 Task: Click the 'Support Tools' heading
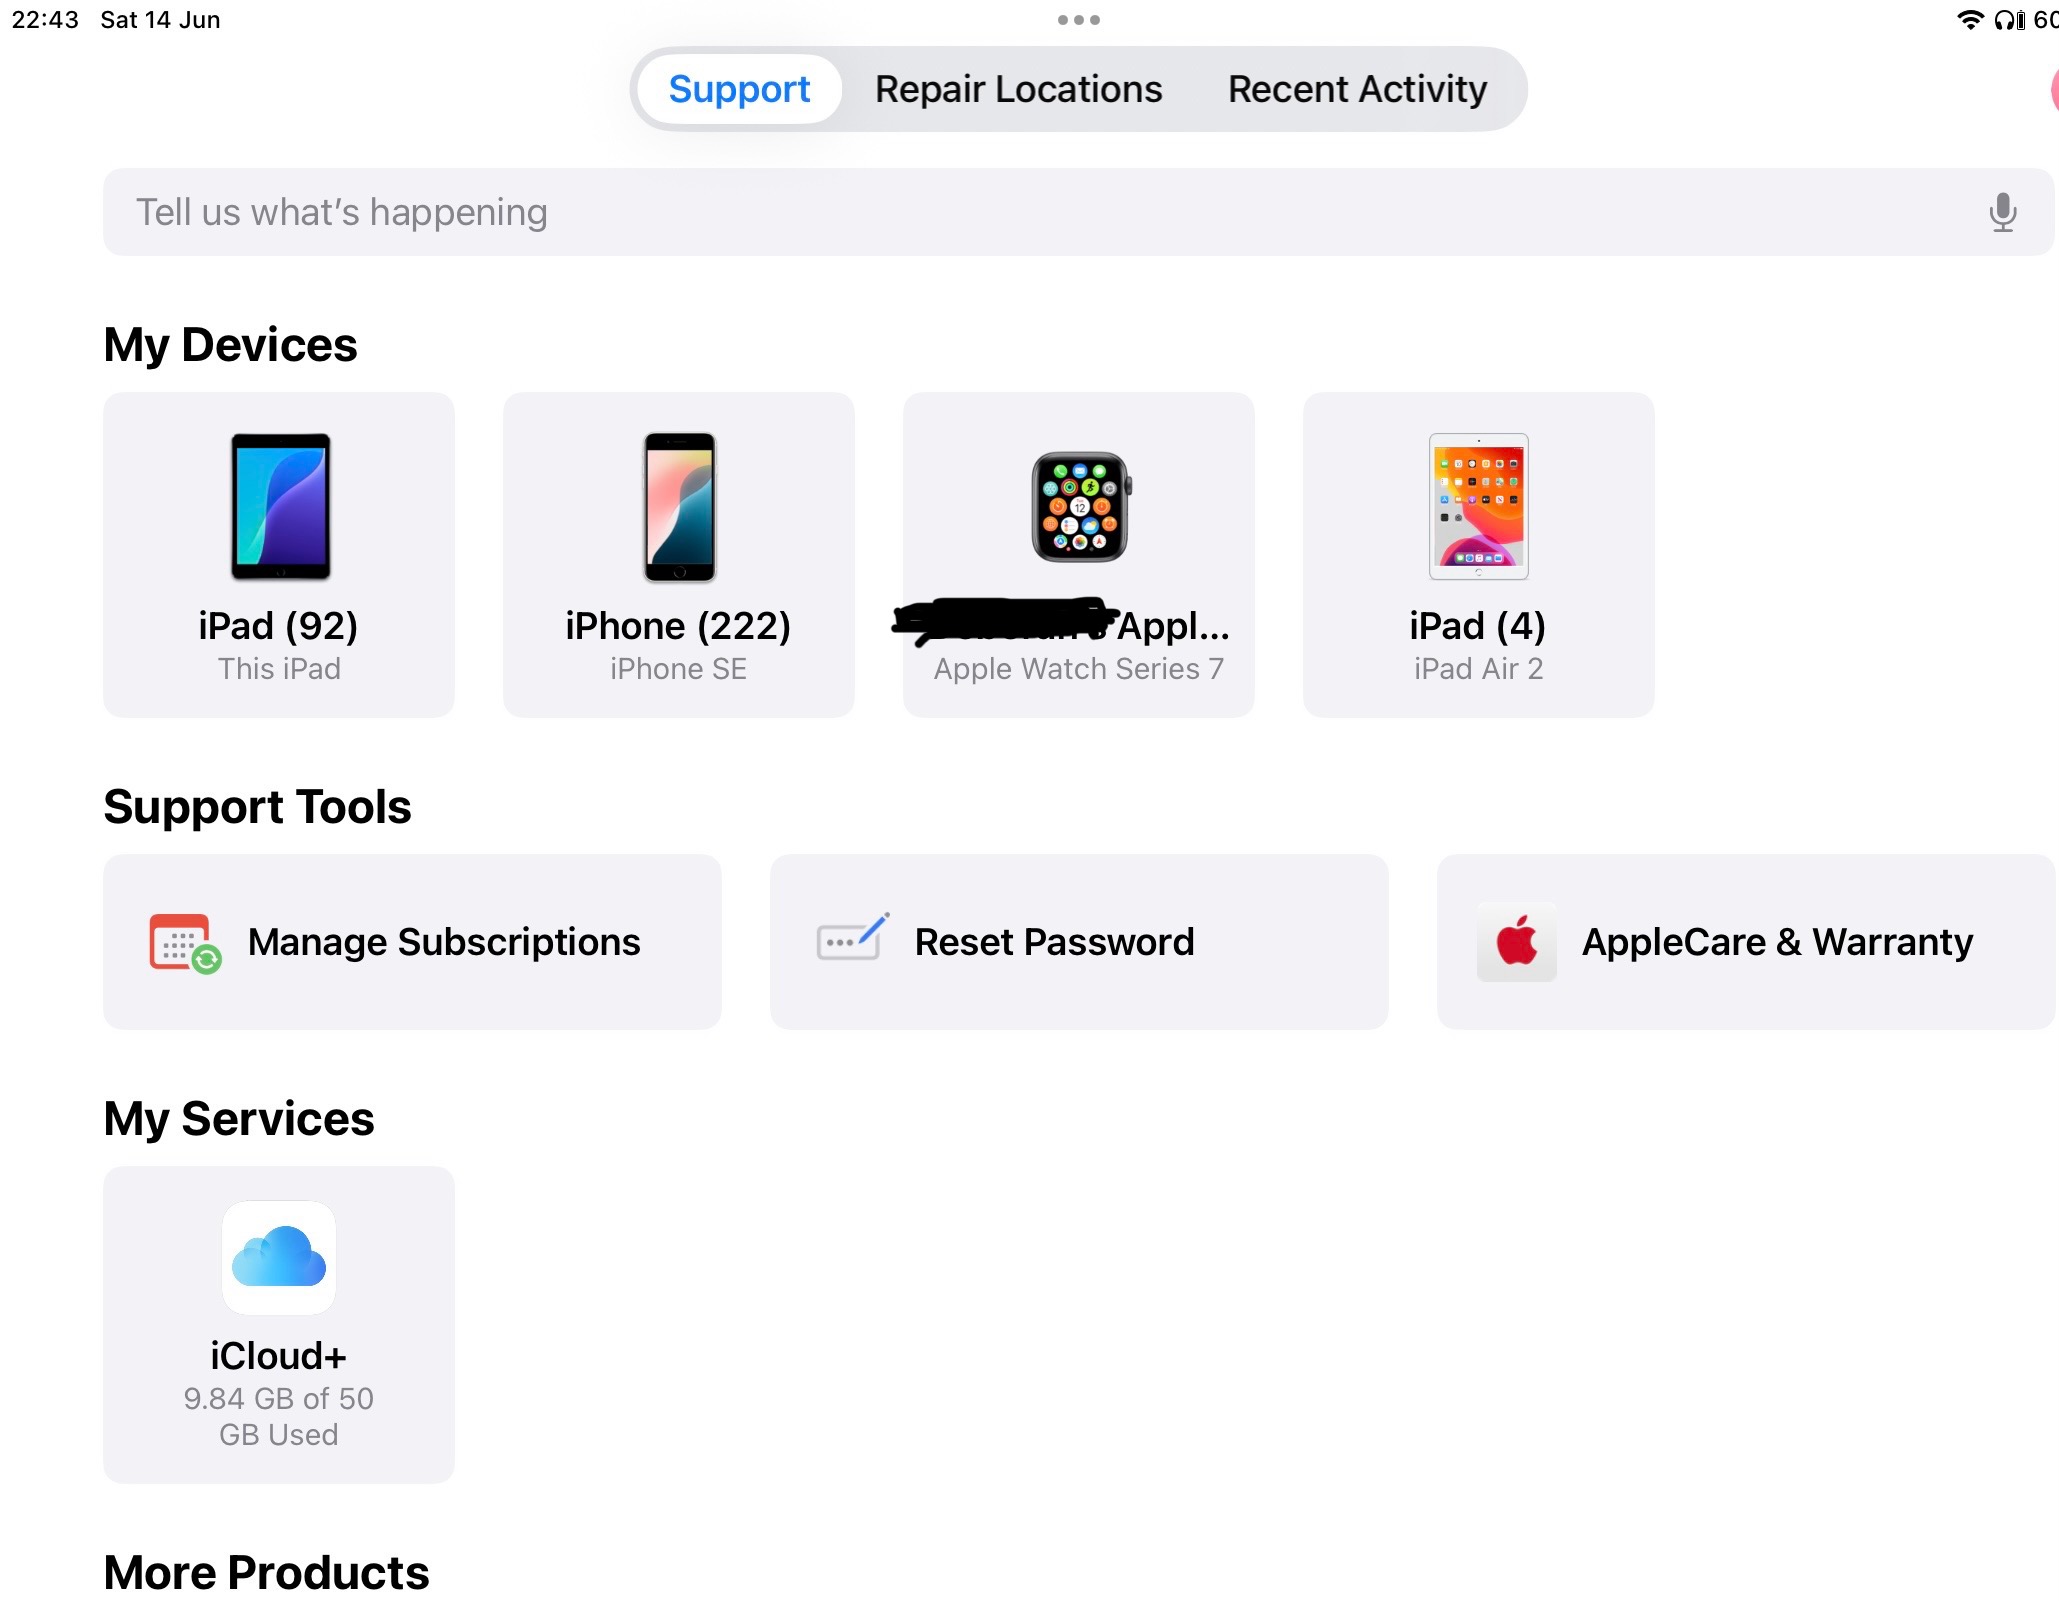coord(257,807)
